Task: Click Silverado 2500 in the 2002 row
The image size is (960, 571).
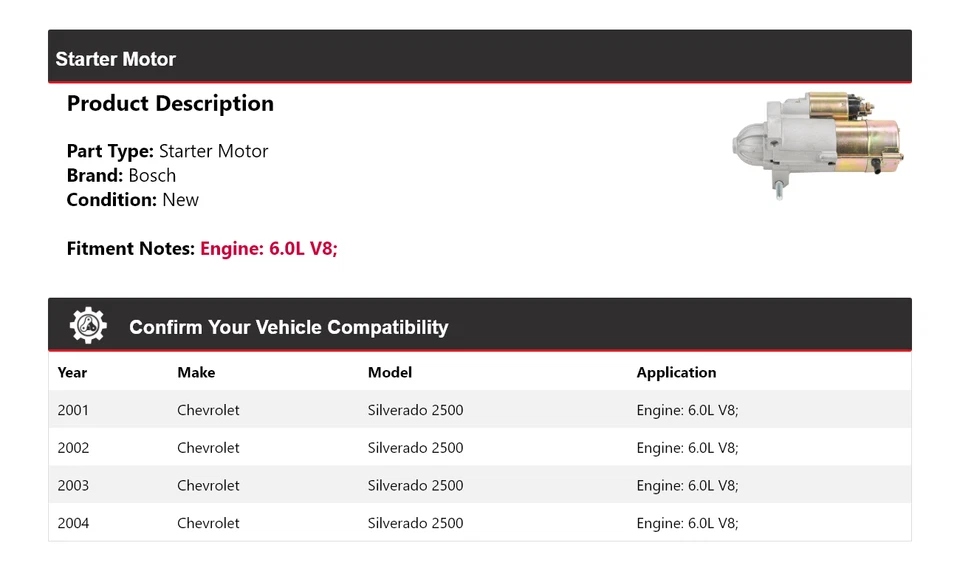Action: tap(415, 448)
